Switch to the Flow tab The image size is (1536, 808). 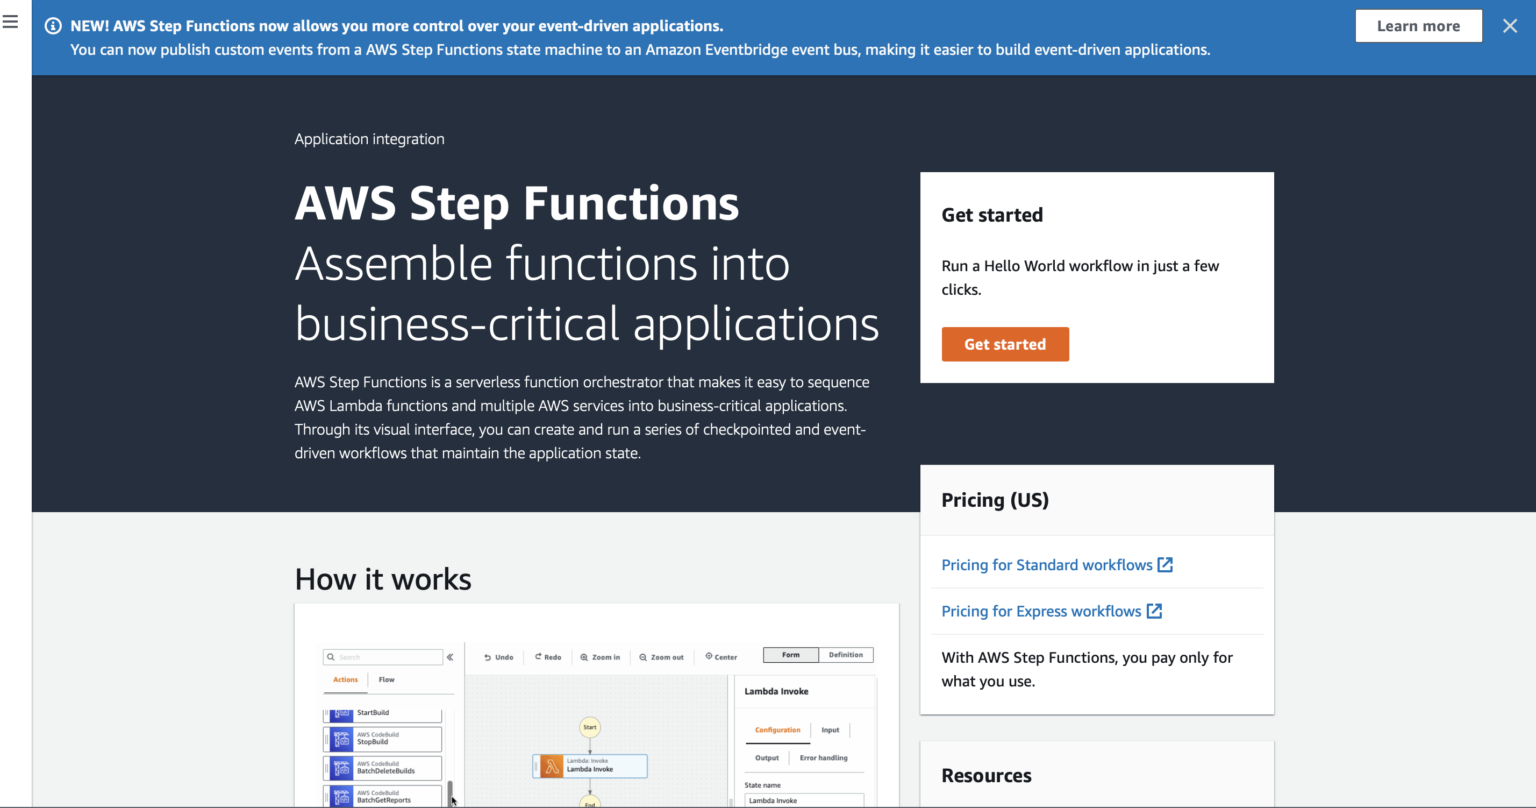click(386, 680)
